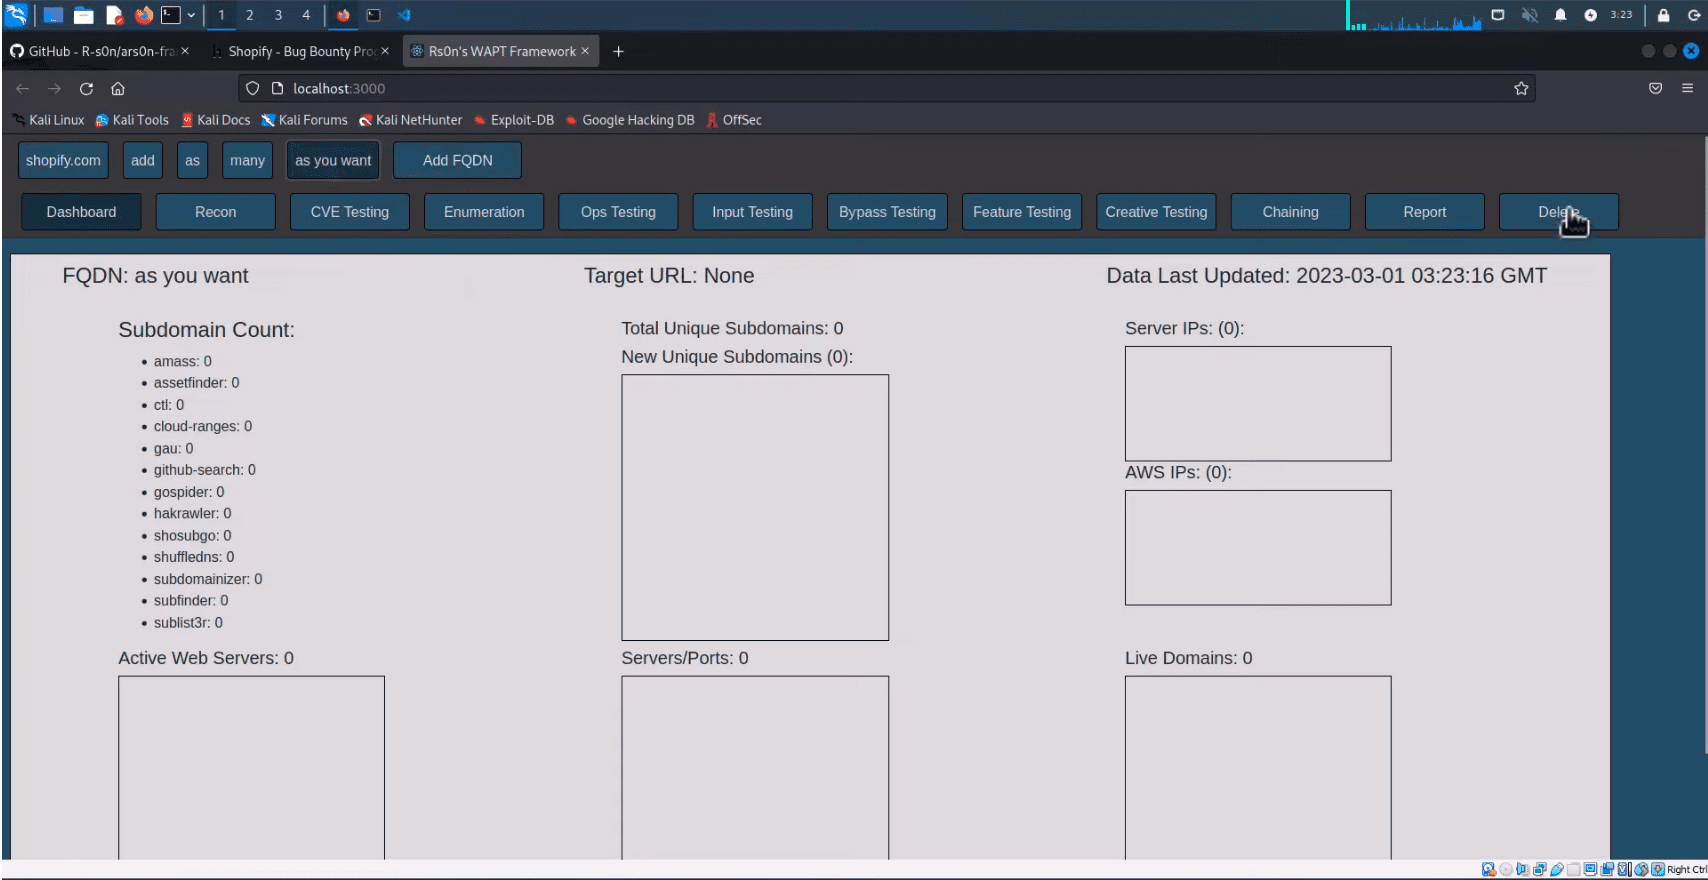This screenshot has width=1708, height=880.
Task: Click the New Unique Subdomains list box
Action: (x=755, y=507)
